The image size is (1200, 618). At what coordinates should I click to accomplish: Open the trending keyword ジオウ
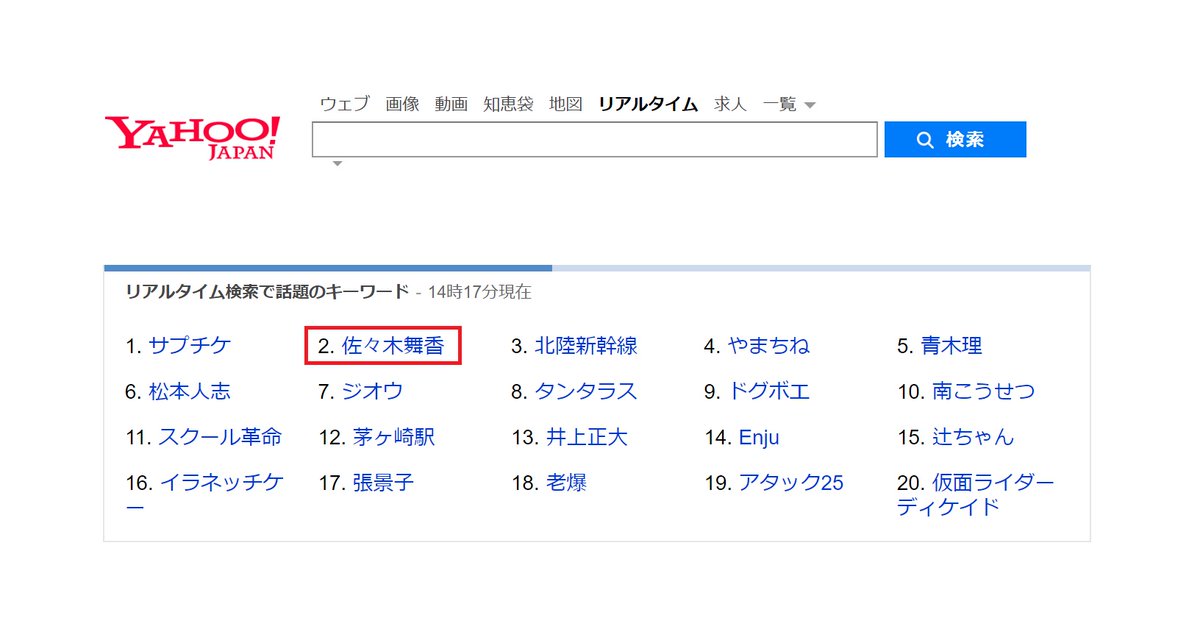point(373,392)
